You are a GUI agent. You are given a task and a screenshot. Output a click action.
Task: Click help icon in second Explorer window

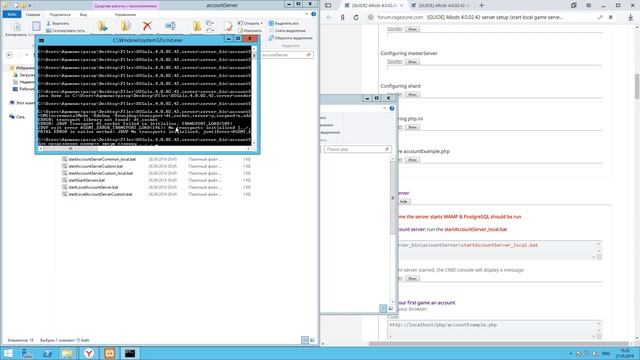(x=392, y=108)
